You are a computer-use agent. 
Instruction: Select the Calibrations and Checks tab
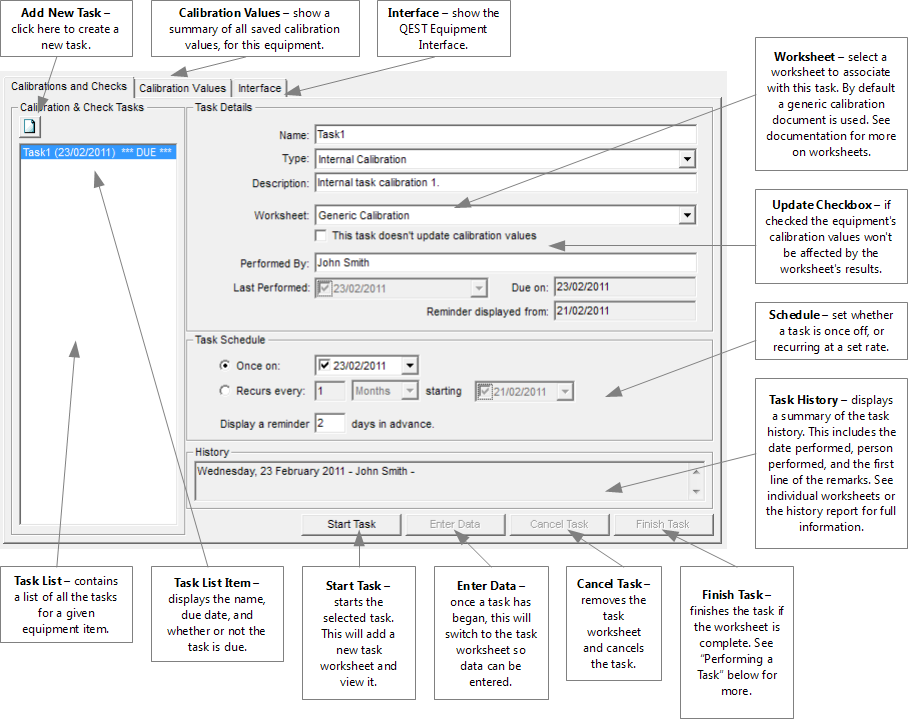[69, 87]
